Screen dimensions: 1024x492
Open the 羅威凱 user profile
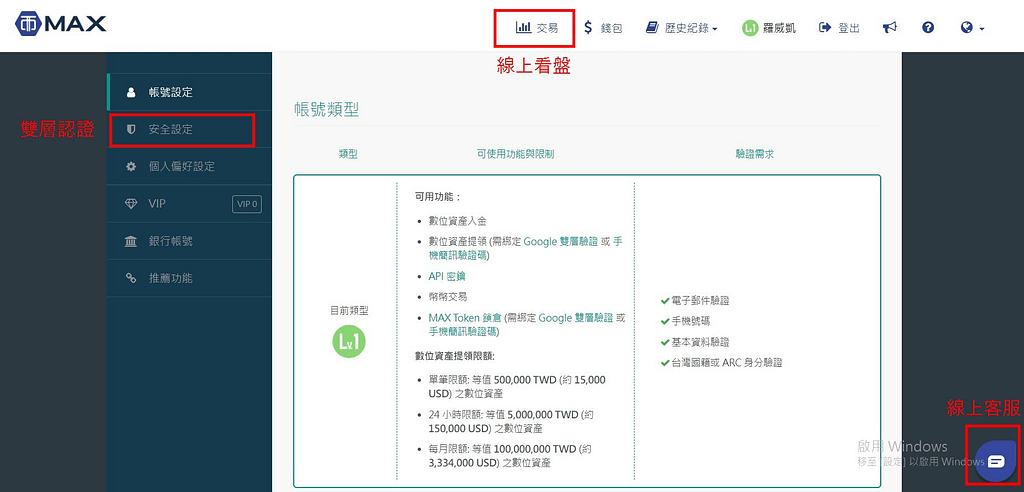(x=769, y=27)
